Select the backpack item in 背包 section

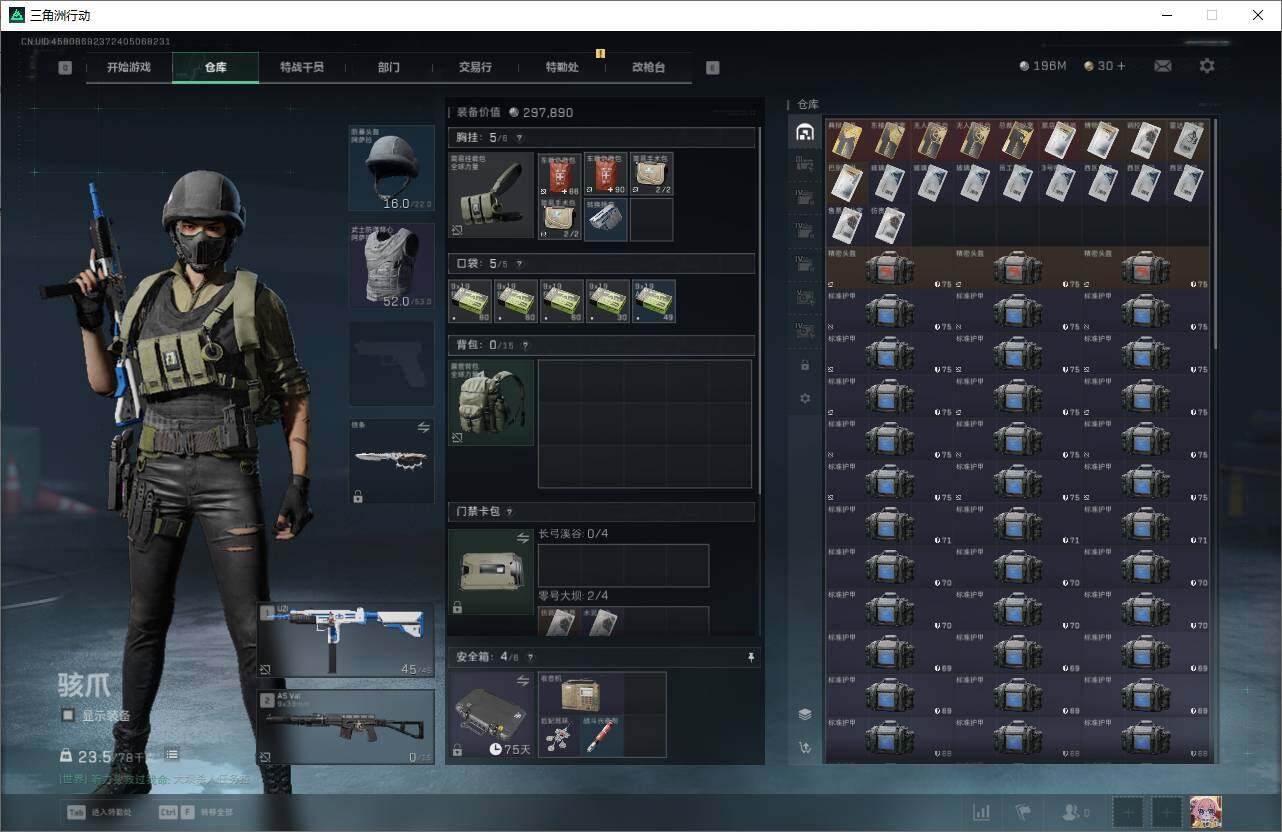(x=491, y=403)
